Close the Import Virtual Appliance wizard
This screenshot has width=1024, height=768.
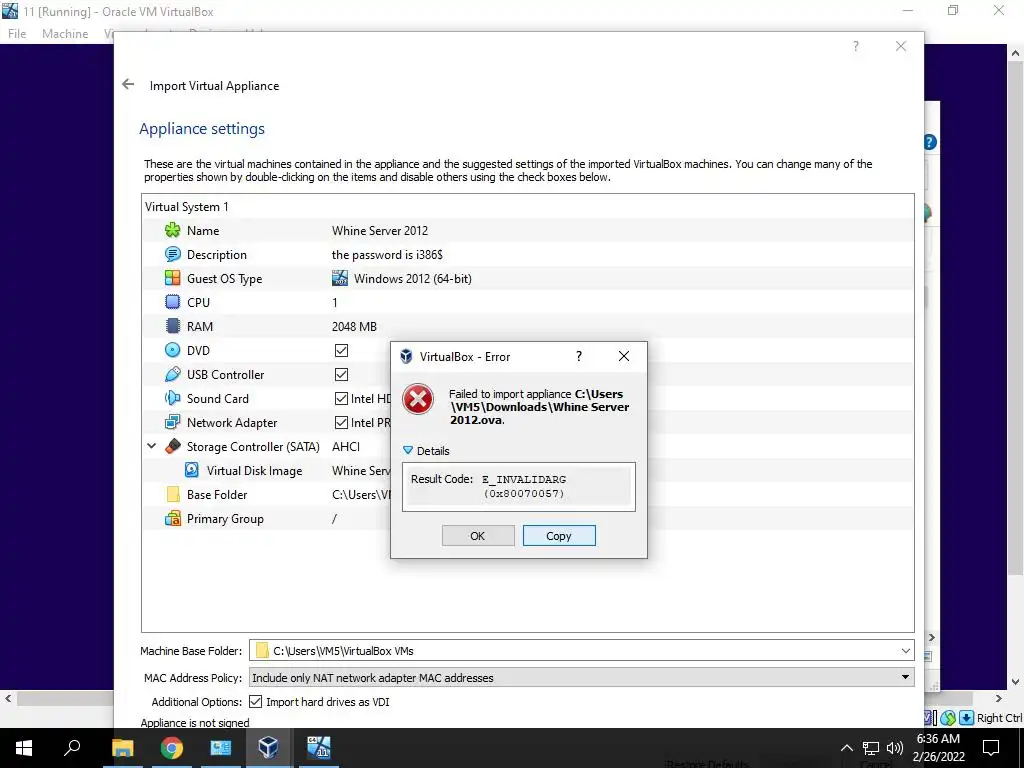[901, 46]
